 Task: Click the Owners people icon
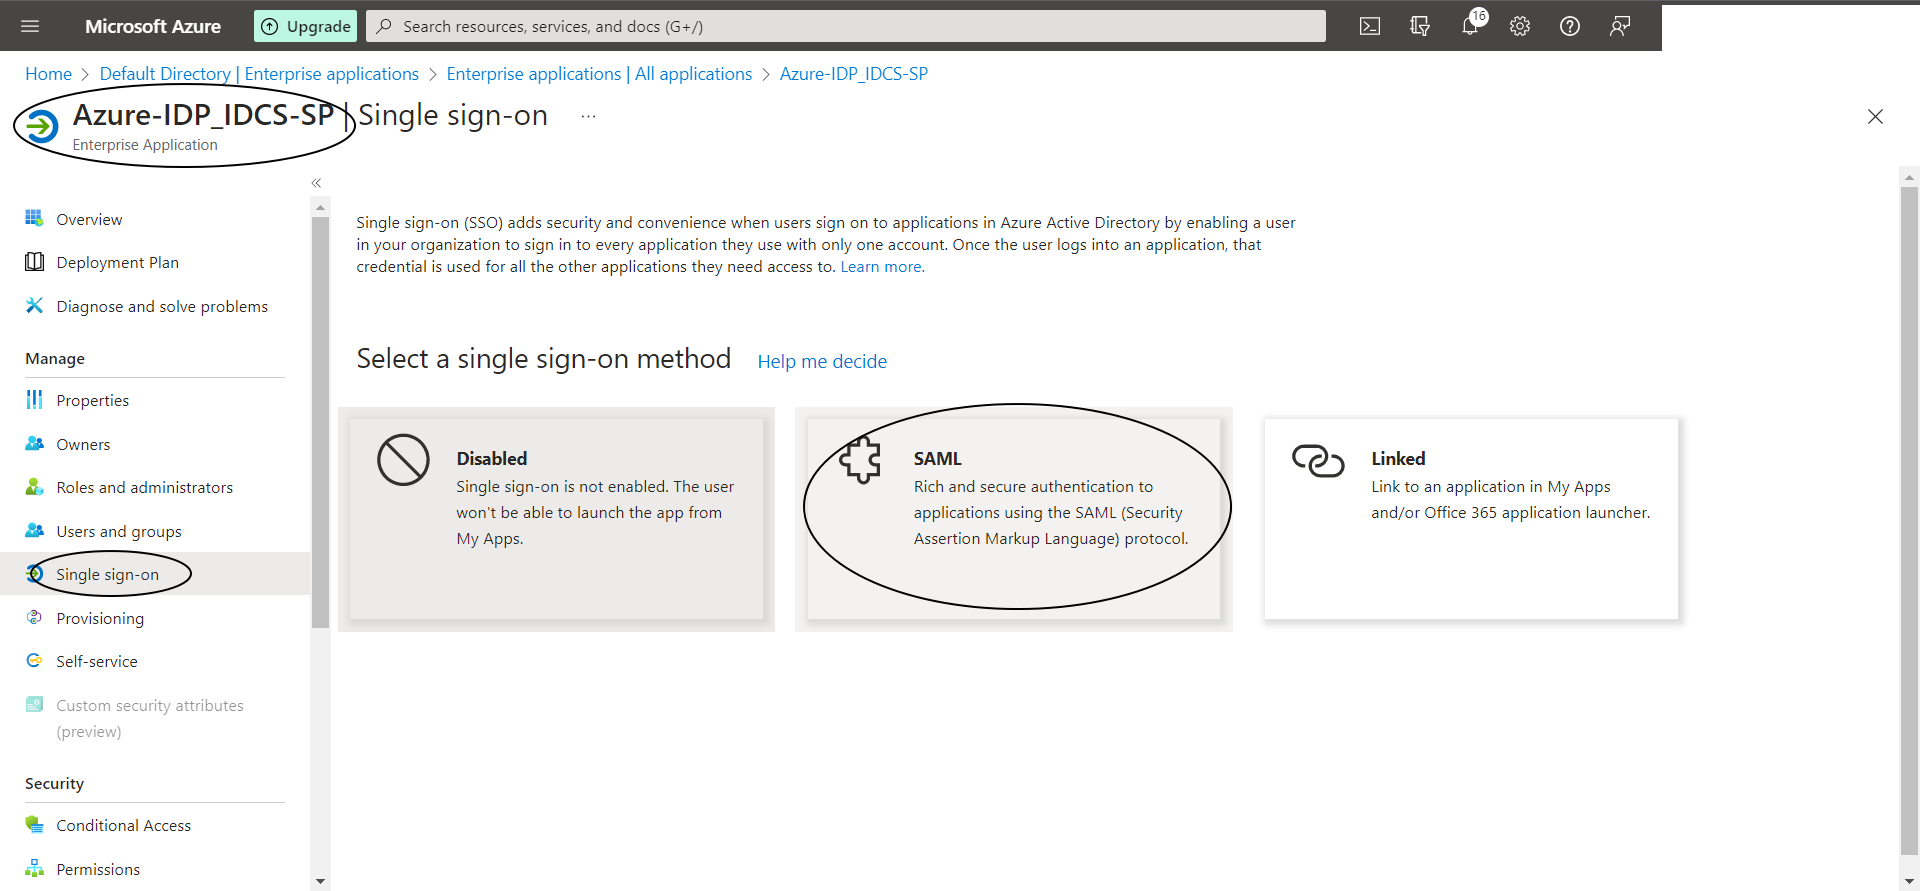[x=34, y=443]
